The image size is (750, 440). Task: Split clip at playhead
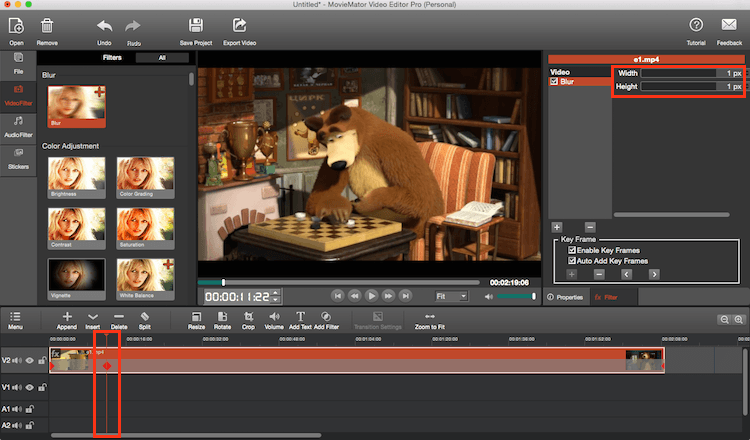[x=144, y=320]
